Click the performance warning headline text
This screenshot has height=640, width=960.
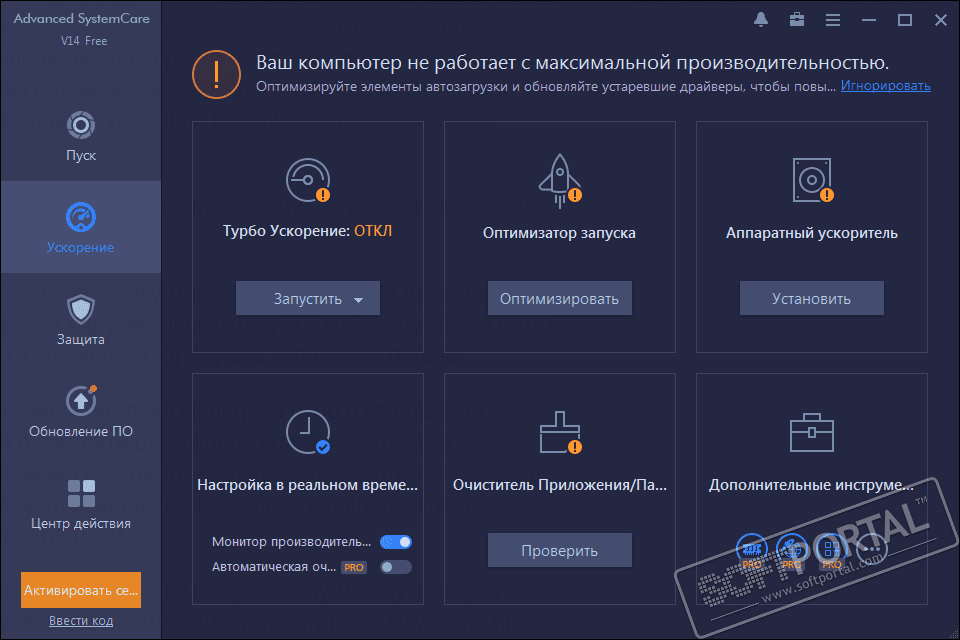[572, 62]
